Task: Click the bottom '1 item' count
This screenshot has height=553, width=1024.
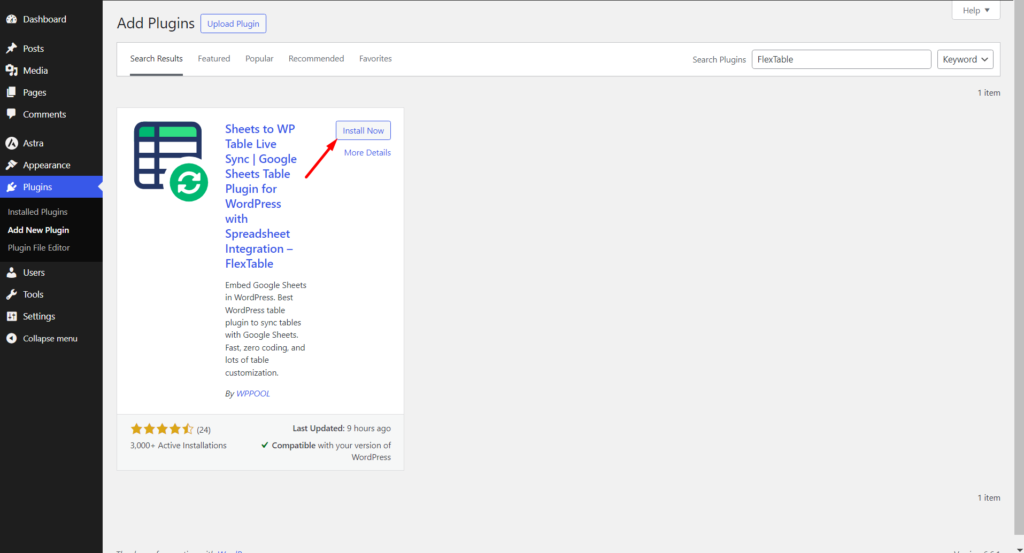Action: click(989, 498)
